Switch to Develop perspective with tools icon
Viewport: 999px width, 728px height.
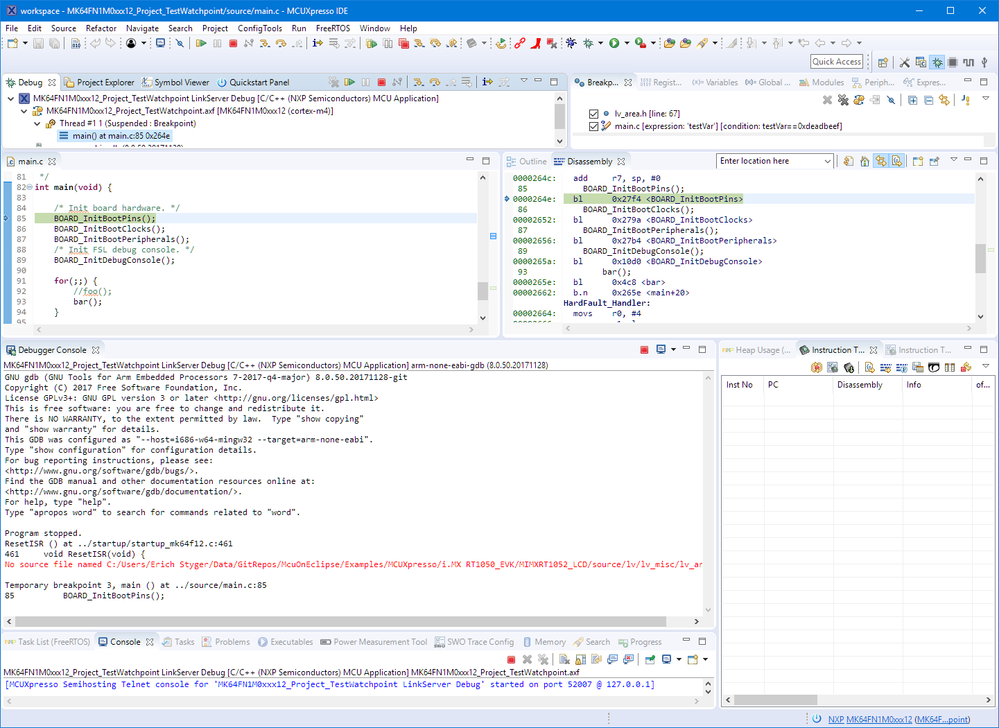[x=904, y=62]
